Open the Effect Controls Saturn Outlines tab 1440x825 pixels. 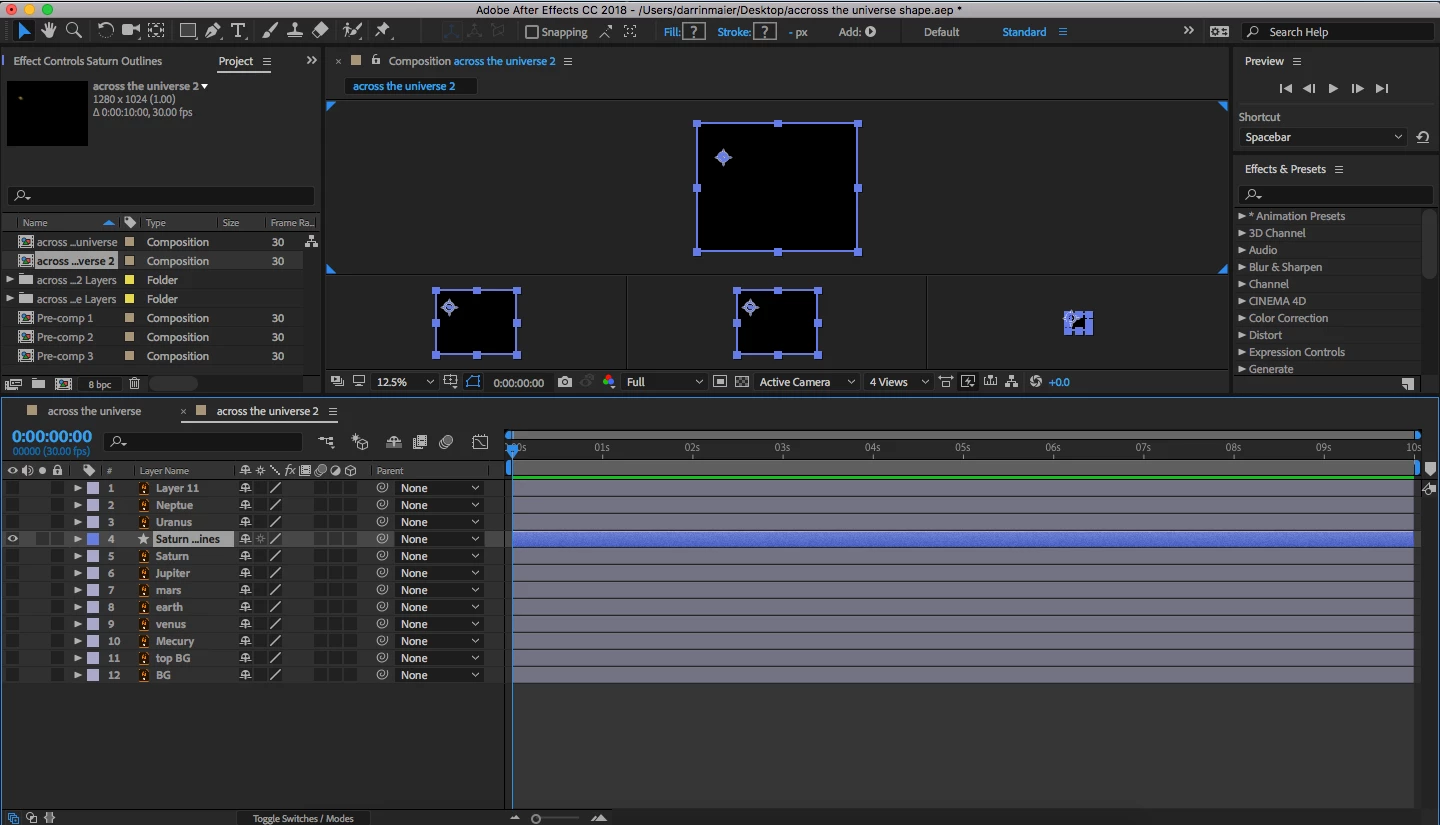click(x=87, y=61)
